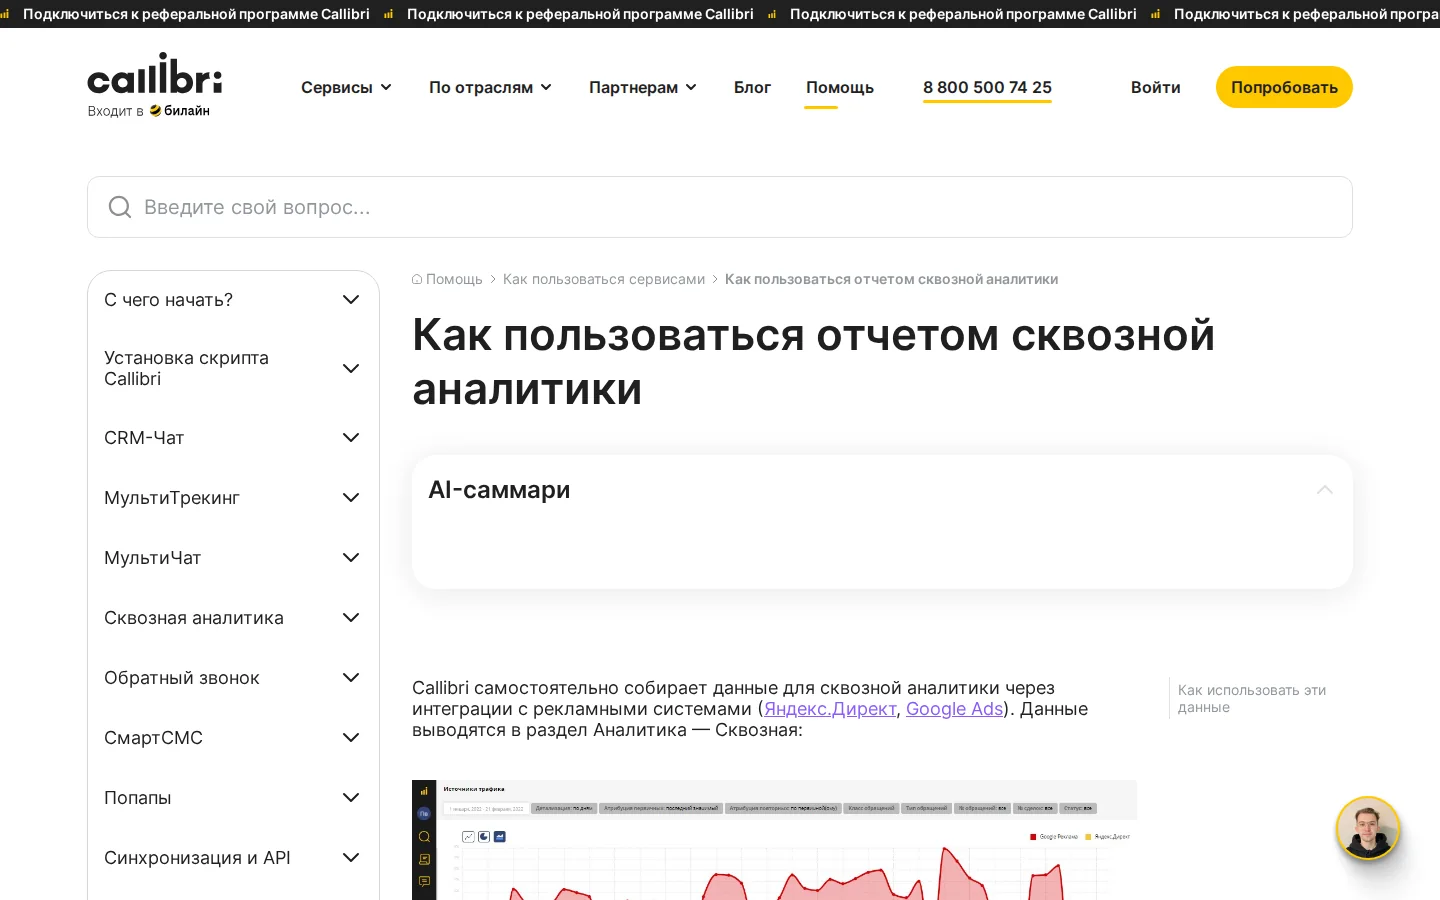Click phone number 8 800 500 74 25
Image resolution: width=1440 pixels, height=900 pixels.
point(987,88)
